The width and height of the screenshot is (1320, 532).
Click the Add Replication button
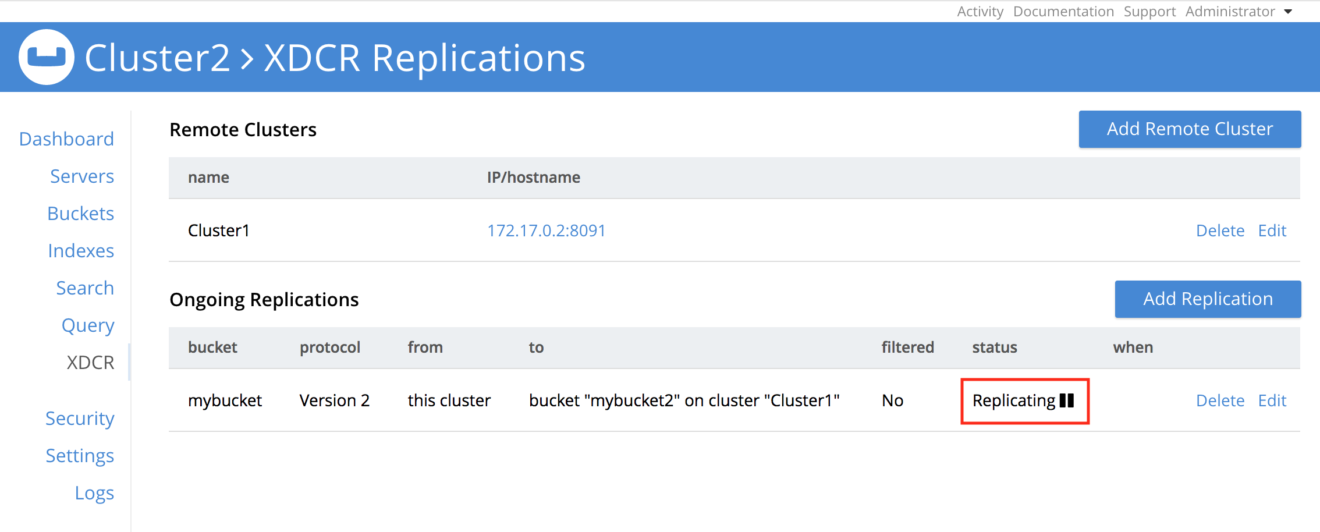point(1208,299)
